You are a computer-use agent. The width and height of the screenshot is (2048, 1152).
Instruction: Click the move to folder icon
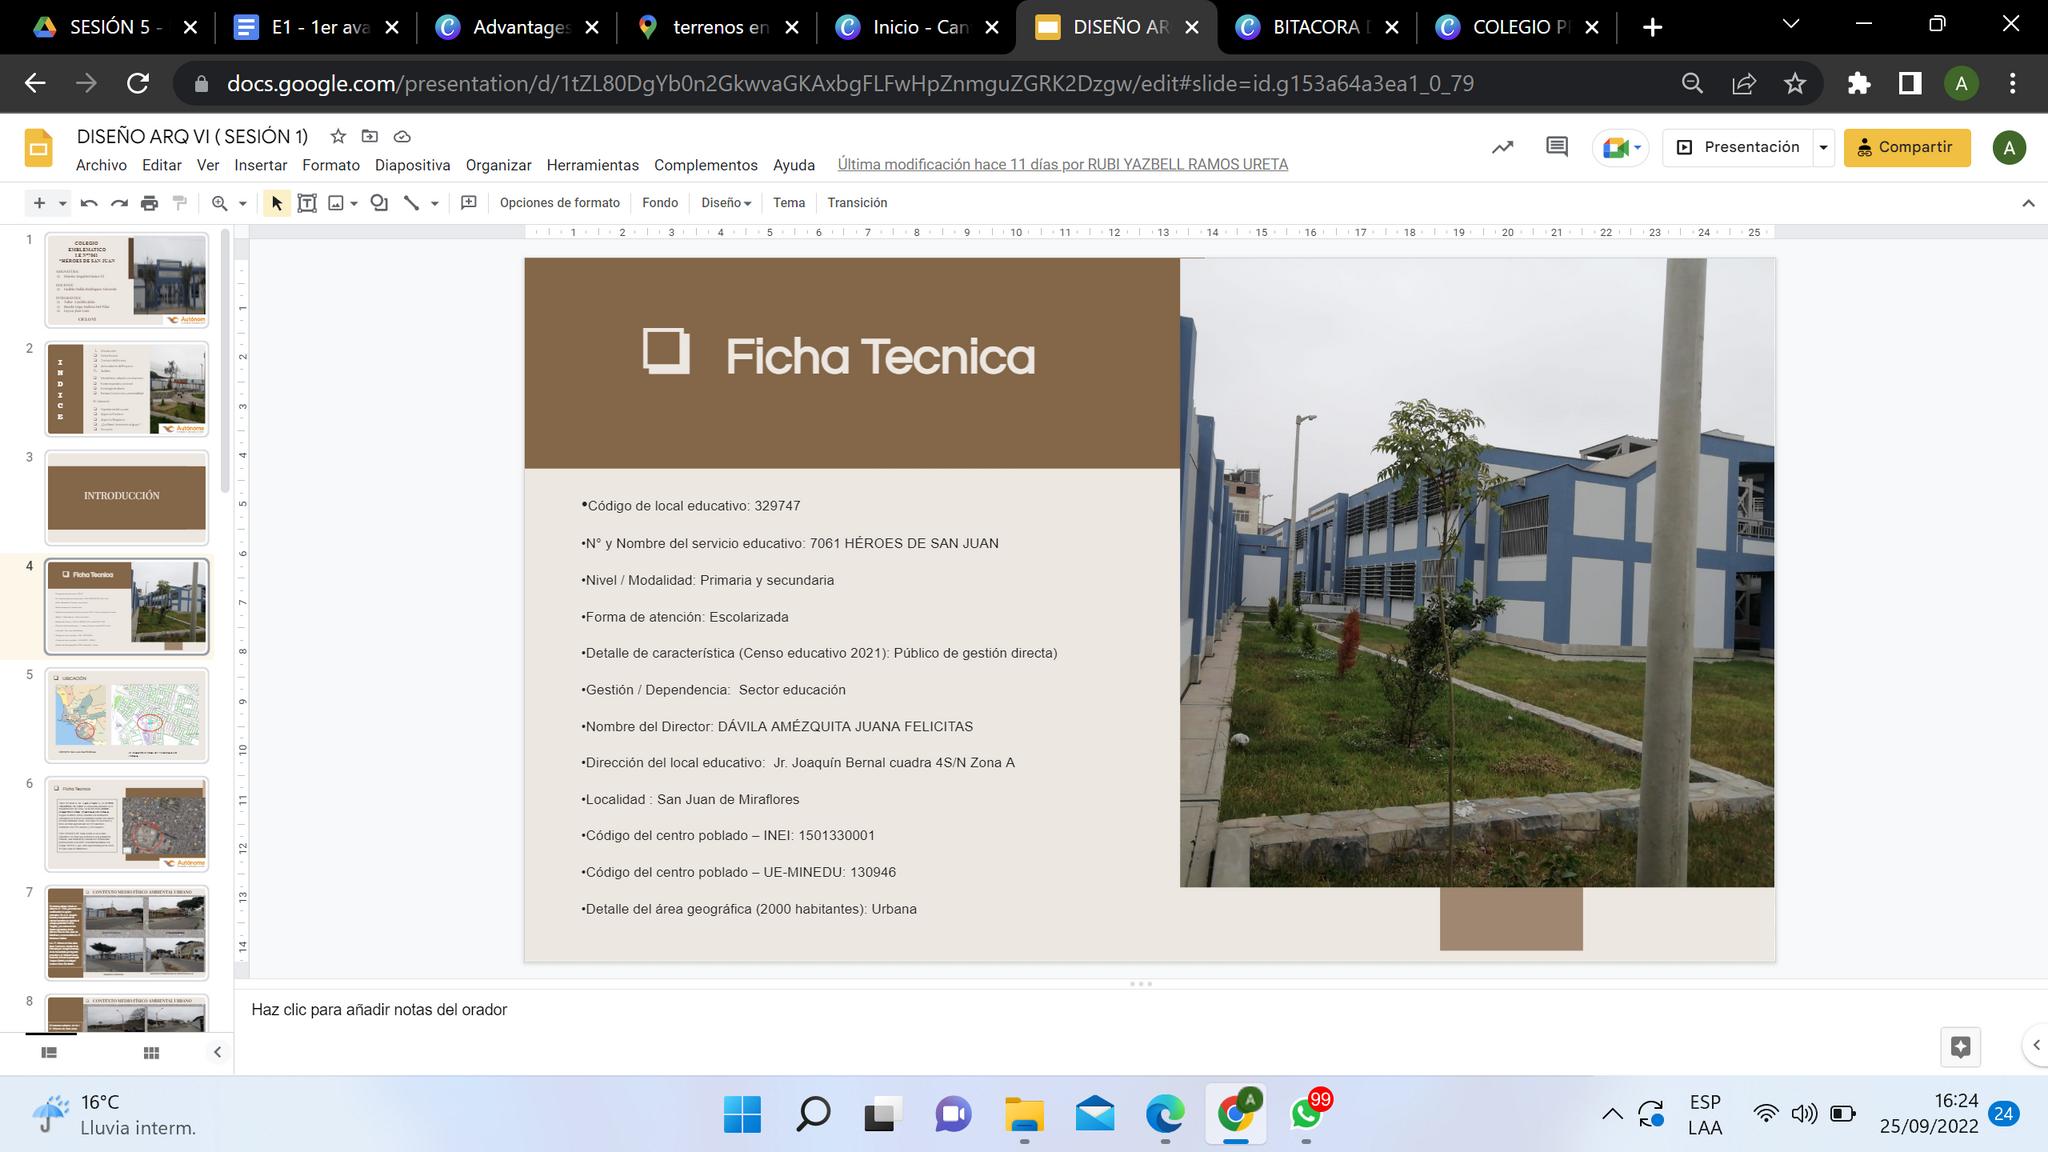click(x=370, y=136)
